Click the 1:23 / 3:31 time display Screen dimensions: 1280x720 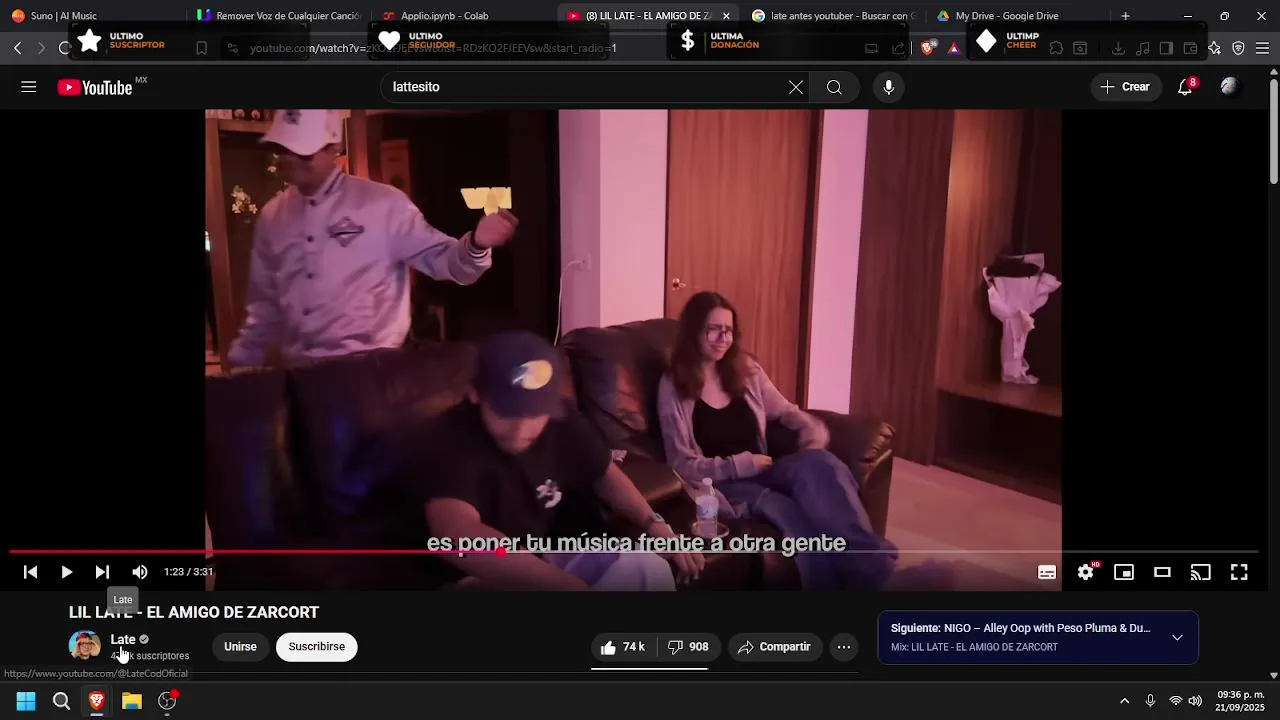tap(189, 572)
